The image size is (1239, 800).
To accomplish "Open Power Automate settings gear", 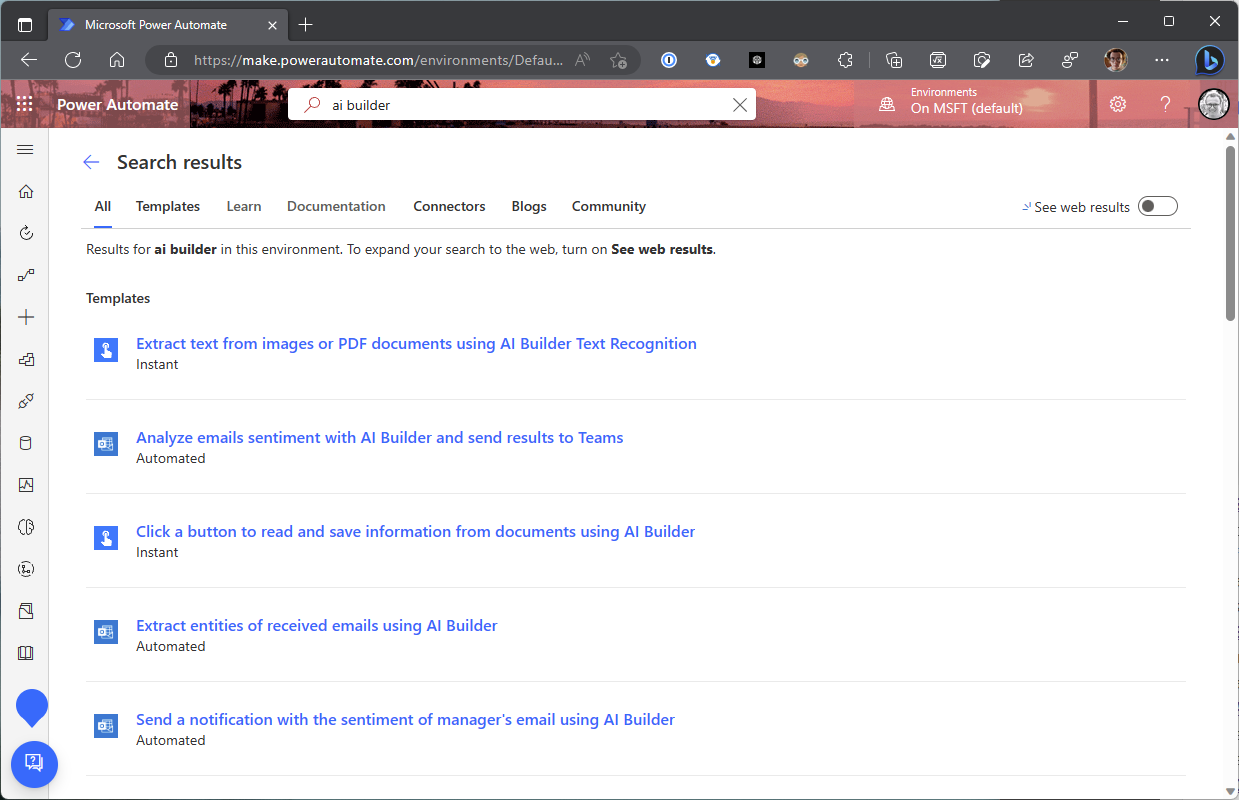I will pos(1118,104).
